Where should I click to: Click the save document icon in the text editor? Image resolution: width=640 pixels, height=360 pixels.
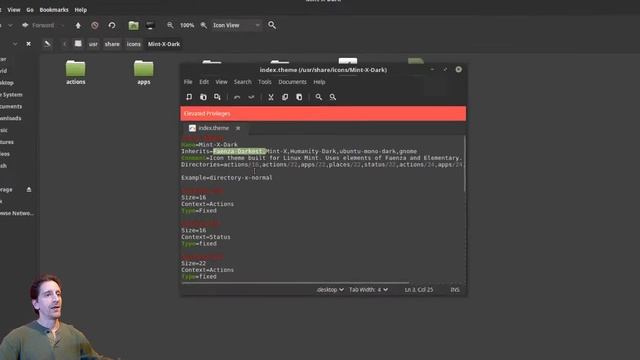click(217, 97)
